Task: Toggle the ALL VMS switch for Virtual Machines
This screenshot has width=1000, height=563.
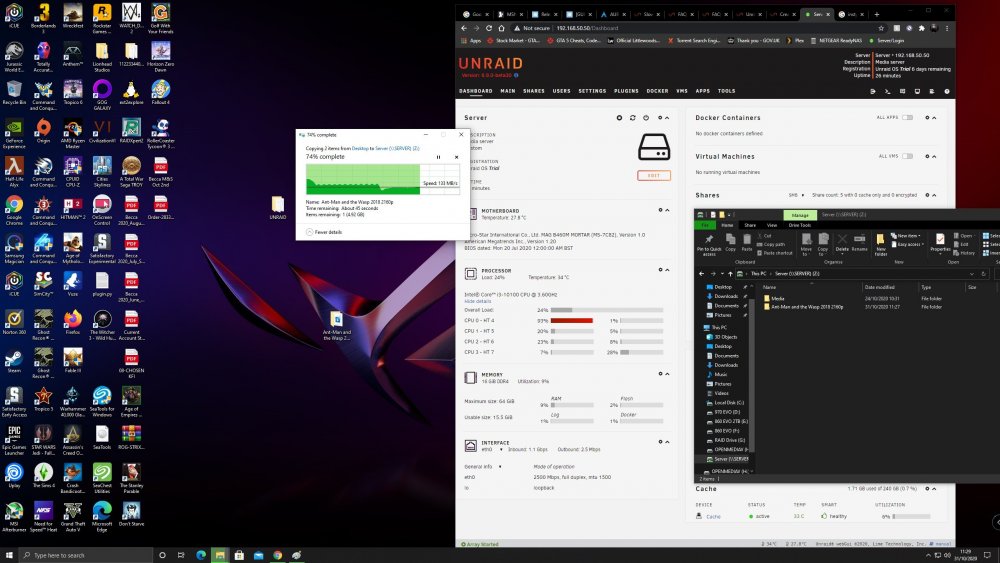Action: tap(908, 156)
